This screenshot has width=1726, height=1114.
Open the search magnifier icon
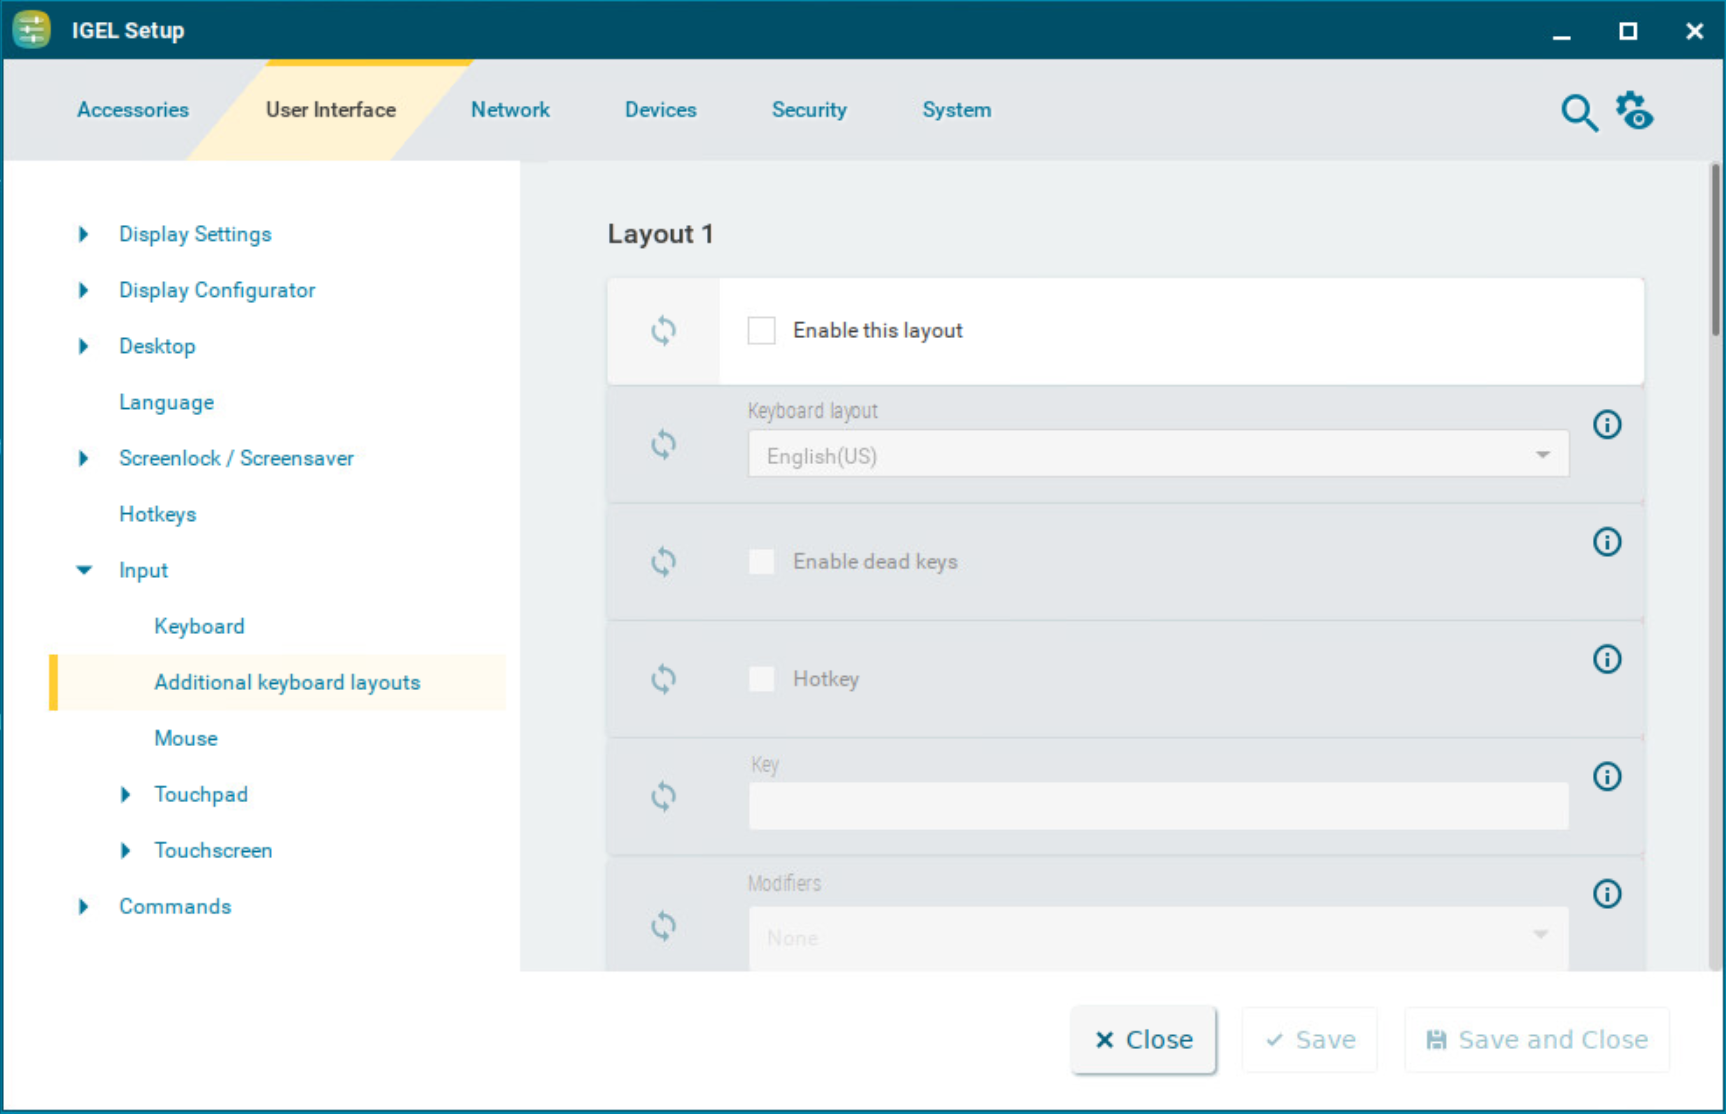pos(1578,113)
